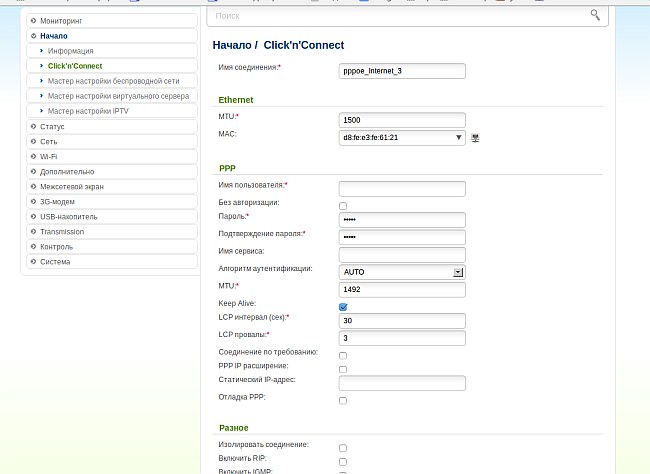The height and width of the screenshot is (474, 650).
Task: Select Мастер настройки беспроводной сети
Action: coord(113,80)
